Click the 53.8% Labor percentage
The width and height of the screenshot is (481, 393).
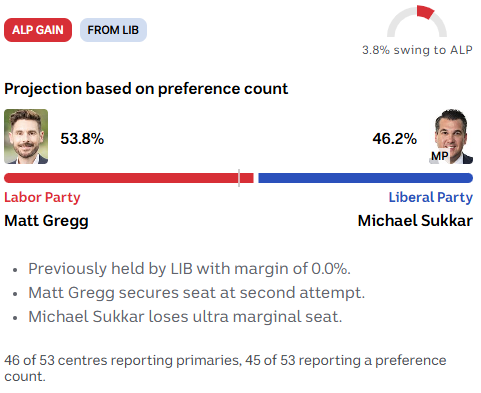pyautogui.click(x=82, y=139)
